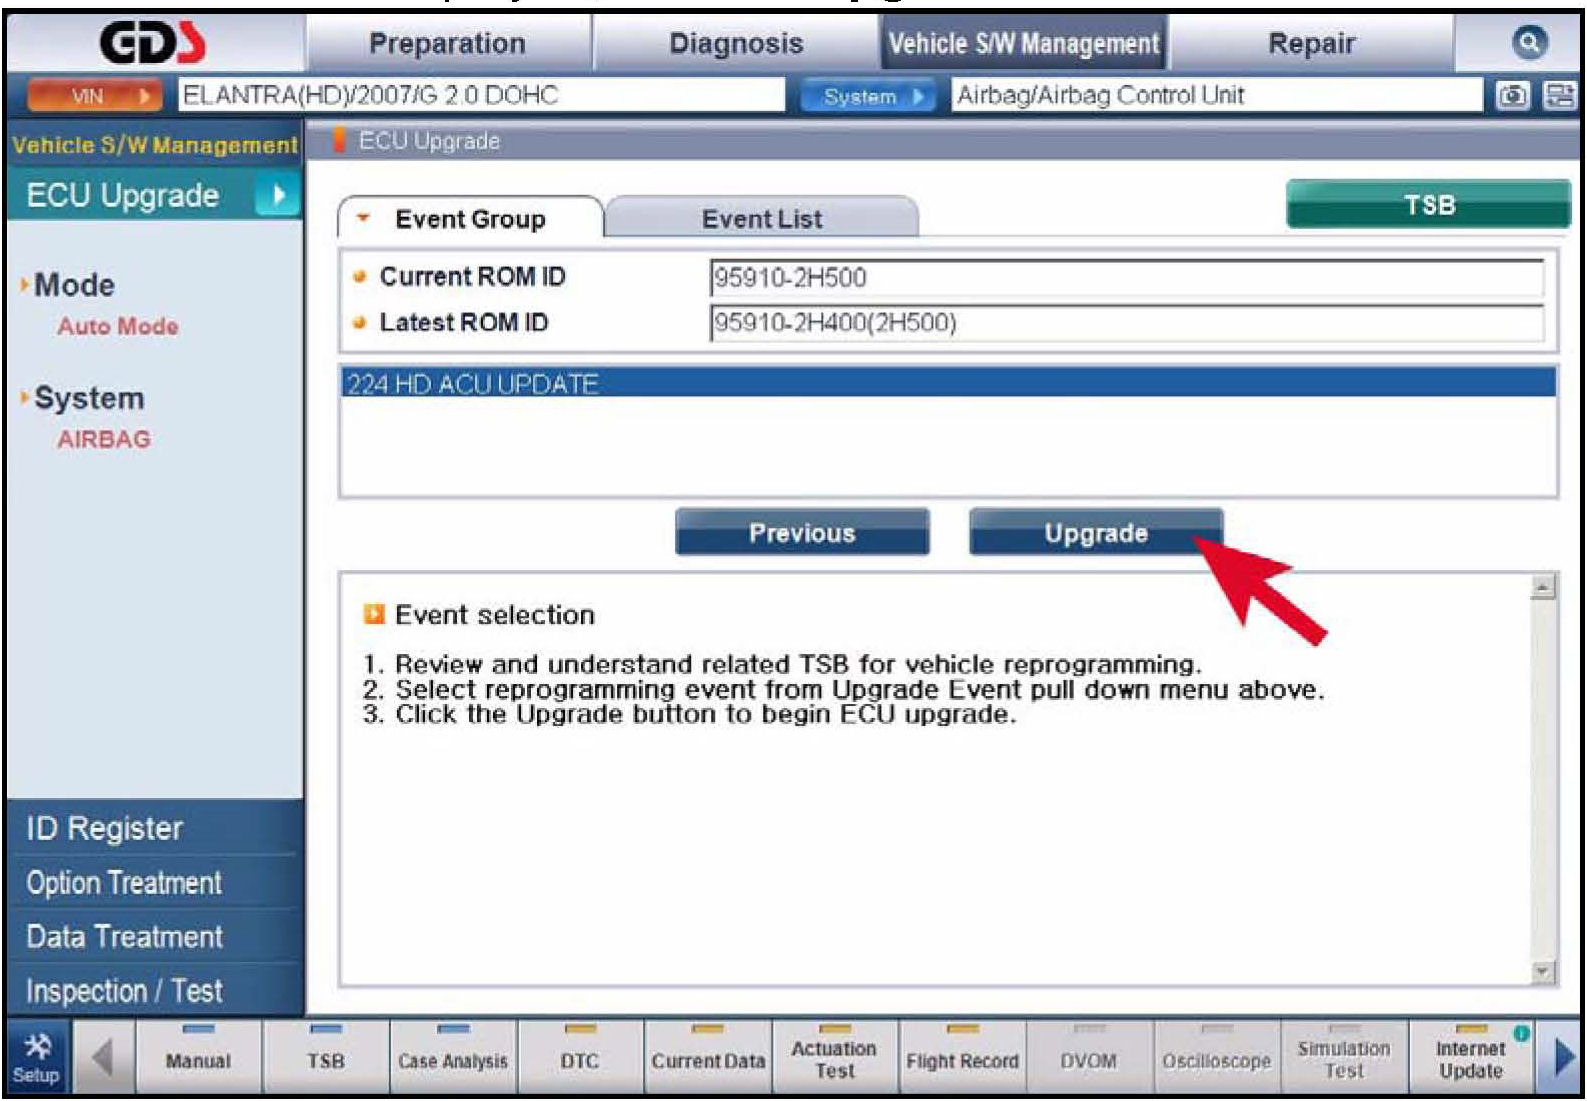Open Inspection / Test menu
Image resolution: width=1587 pixels, height=1101 pixels.
[x=155, y=990]
